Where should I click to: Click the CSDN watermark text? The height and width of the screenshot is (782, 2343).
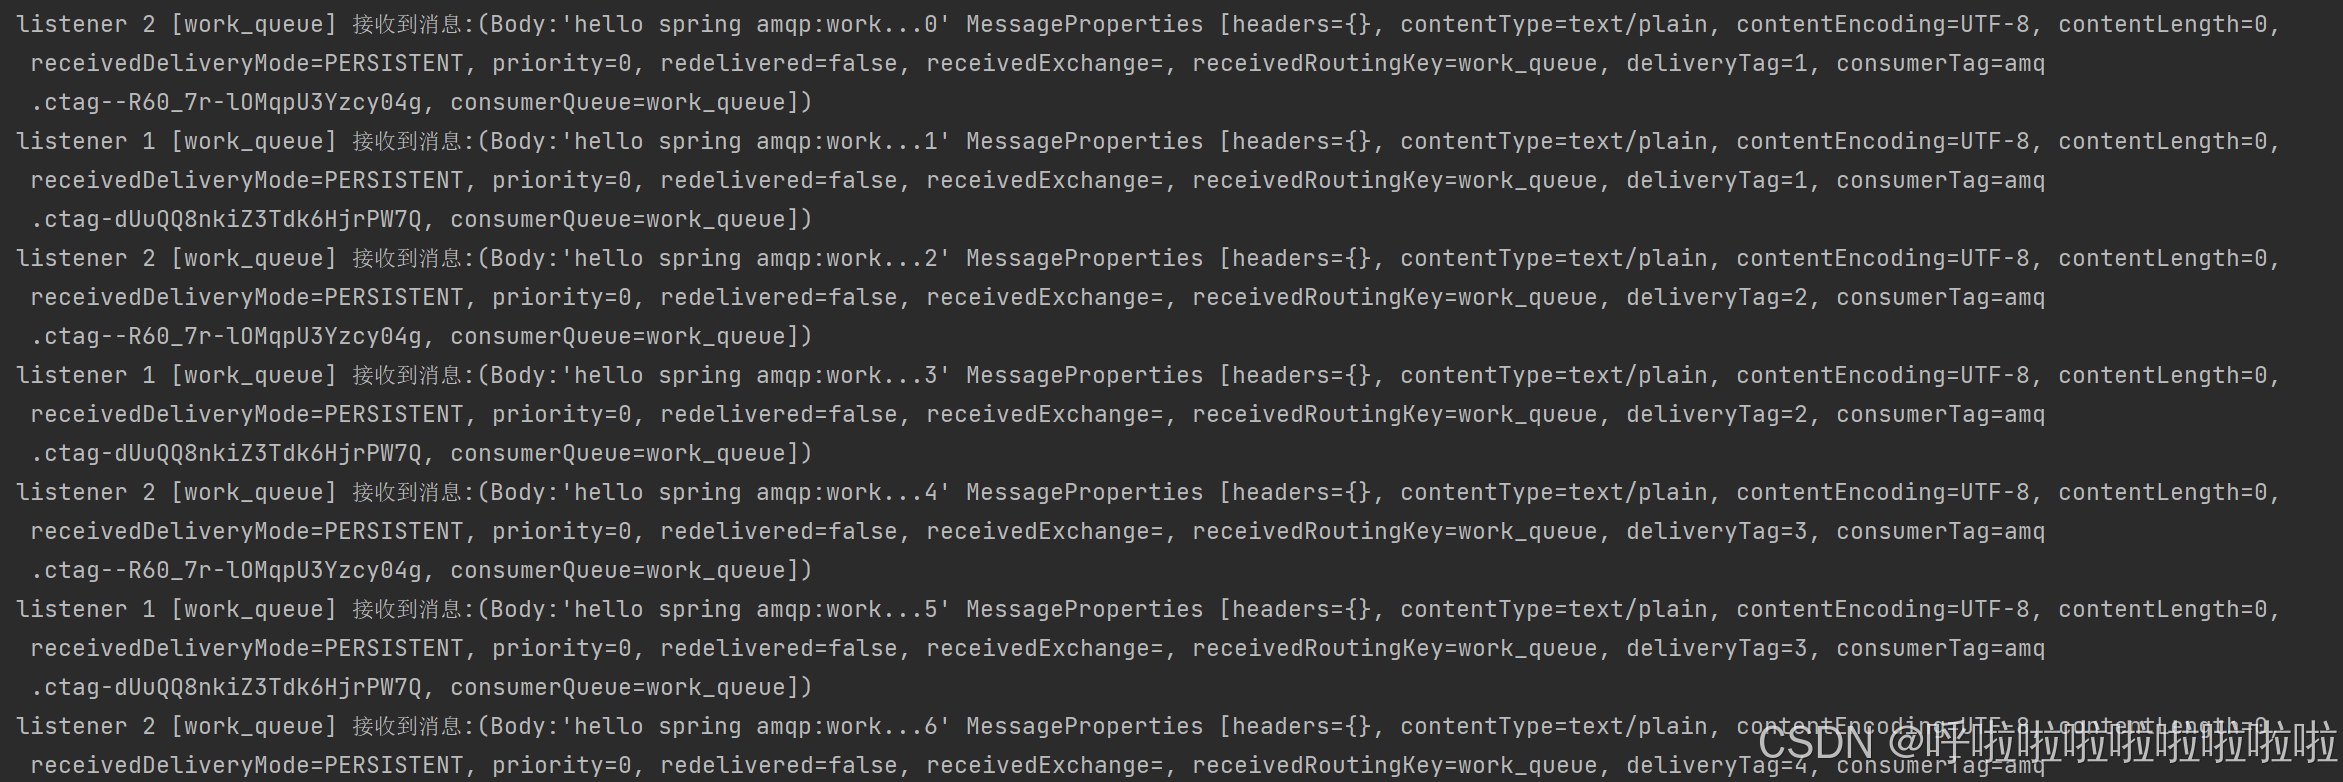pyautogui.click(x=2047, y=744)
